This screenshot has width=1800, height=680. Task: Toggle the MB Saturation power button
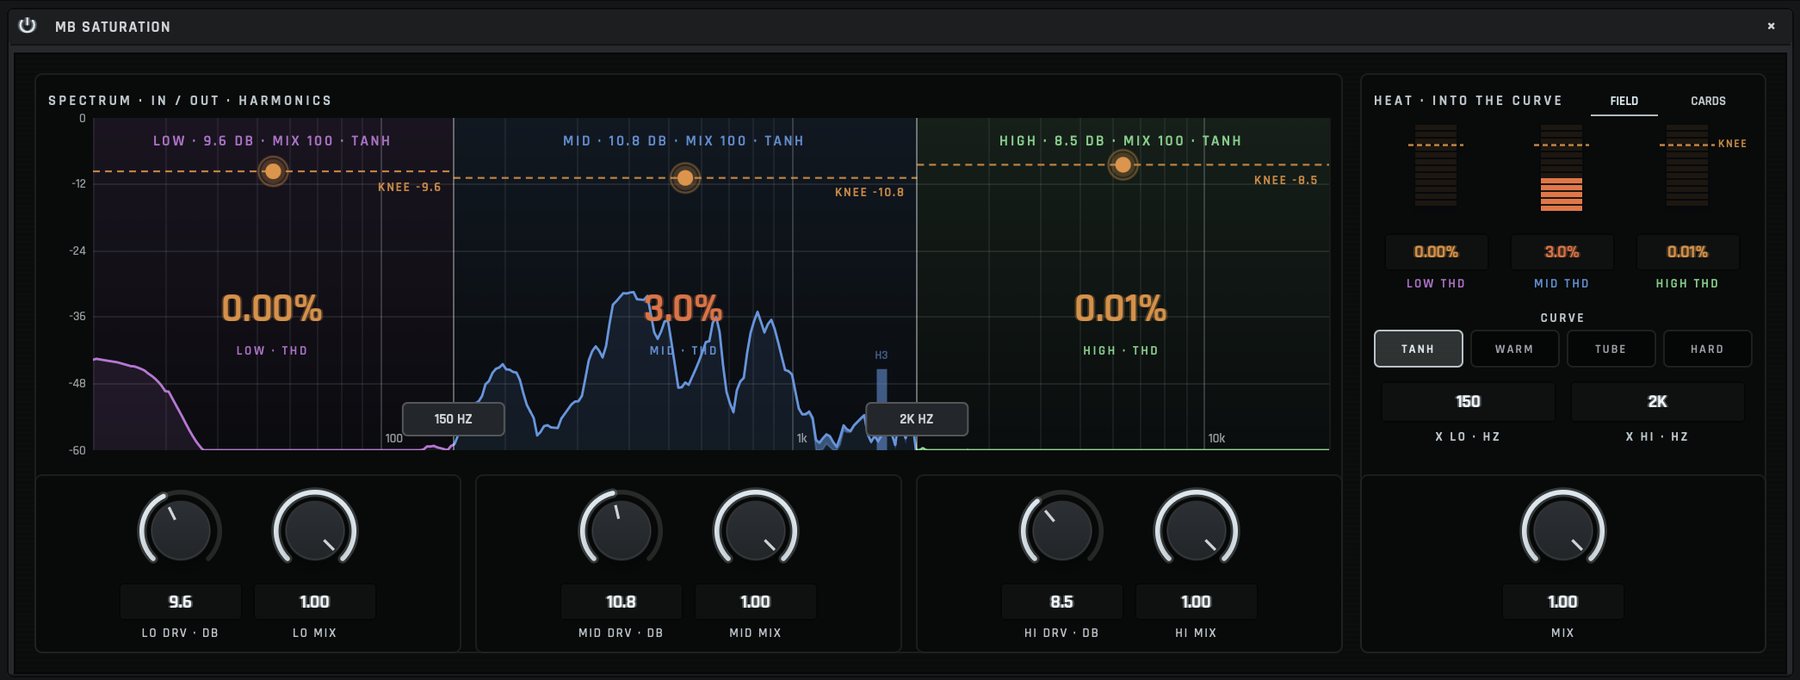pos(27,26)
